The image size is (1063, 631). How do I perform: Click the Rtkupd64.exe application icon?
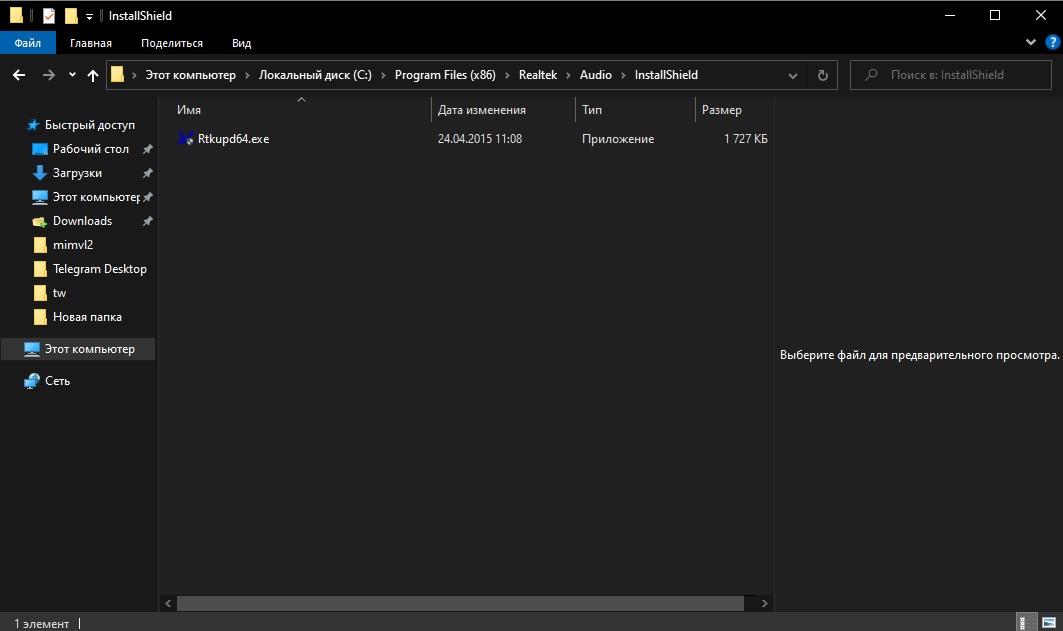pos(185,139)
